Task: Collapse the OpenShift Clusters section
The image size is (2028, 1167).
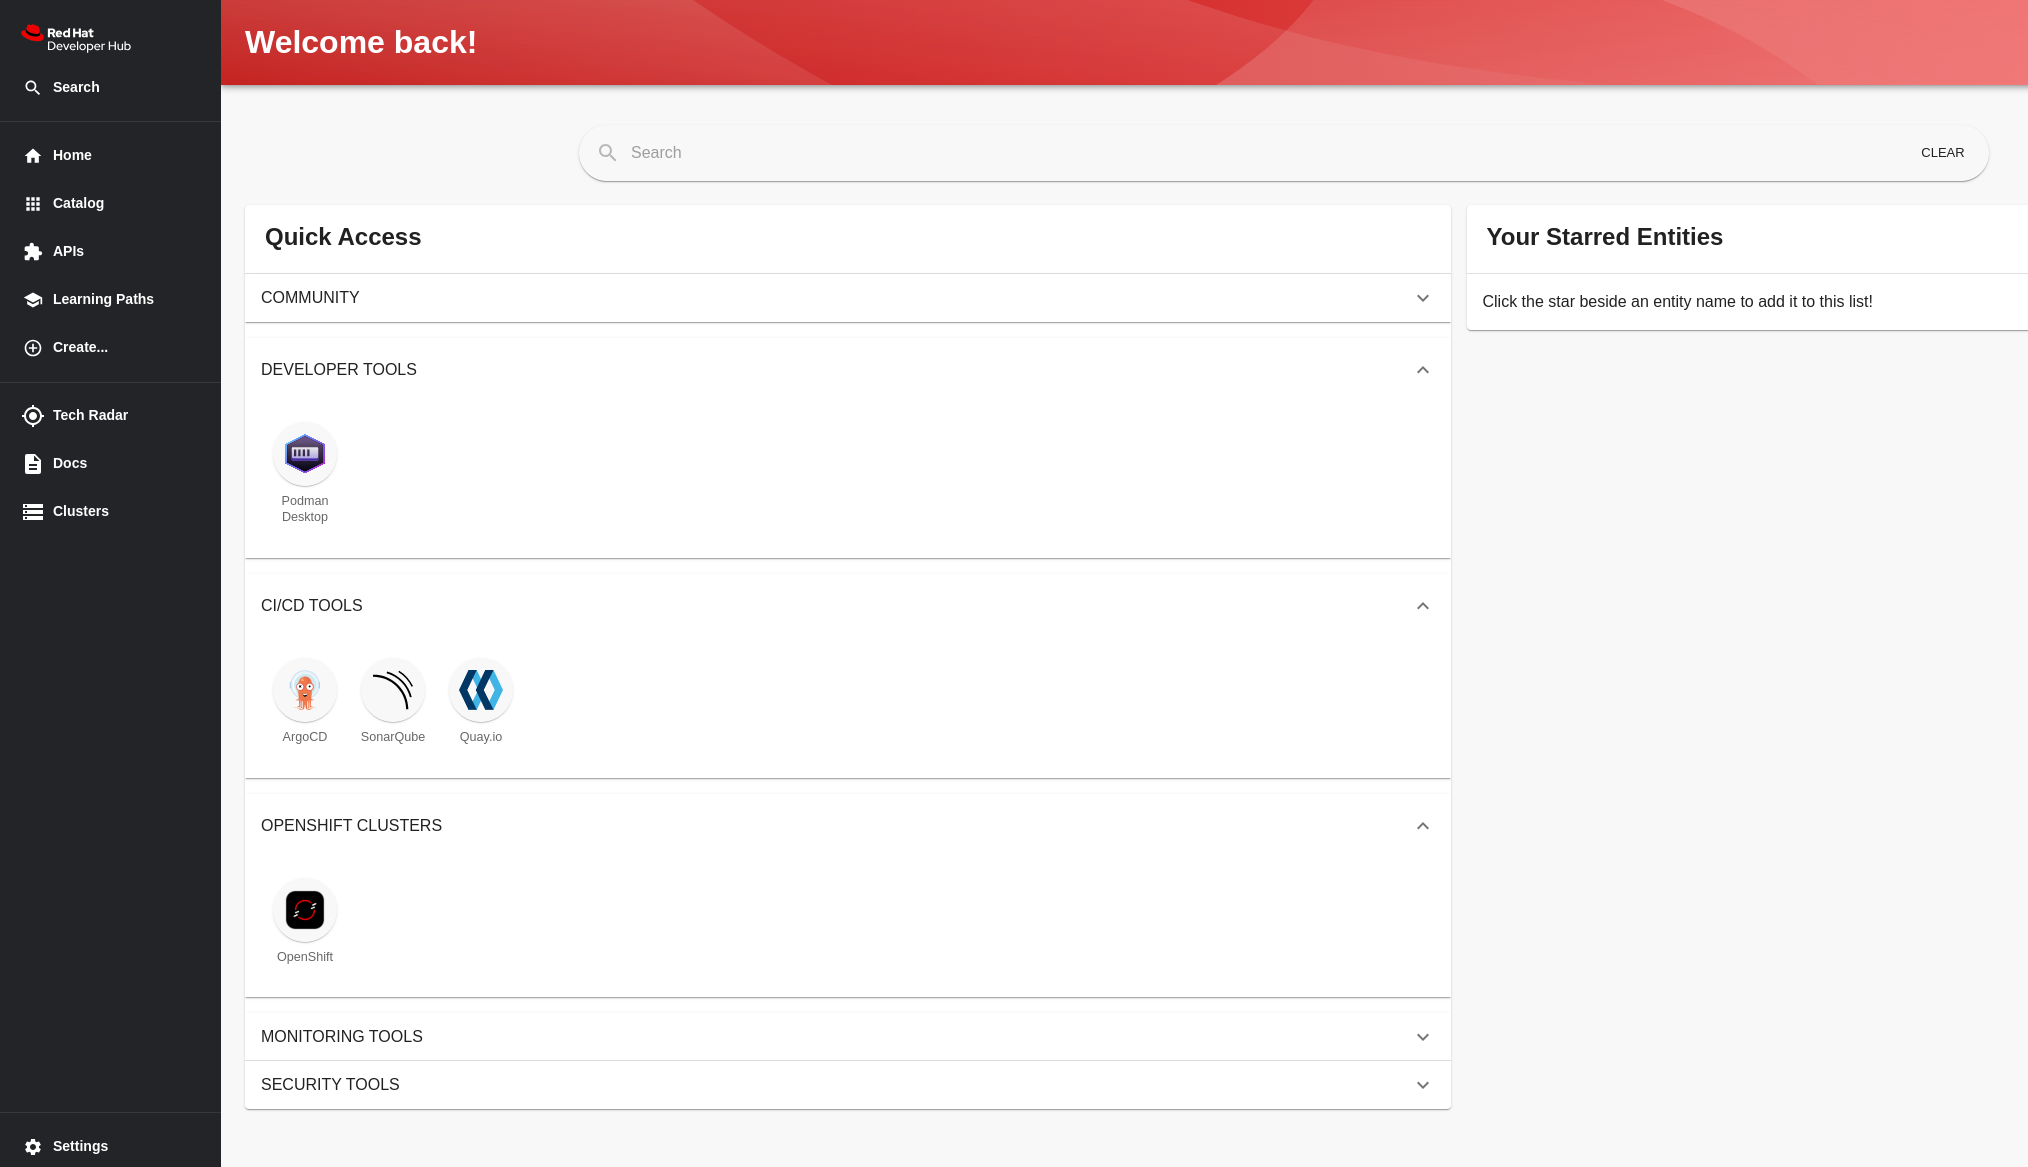Action: point(1422,826)
